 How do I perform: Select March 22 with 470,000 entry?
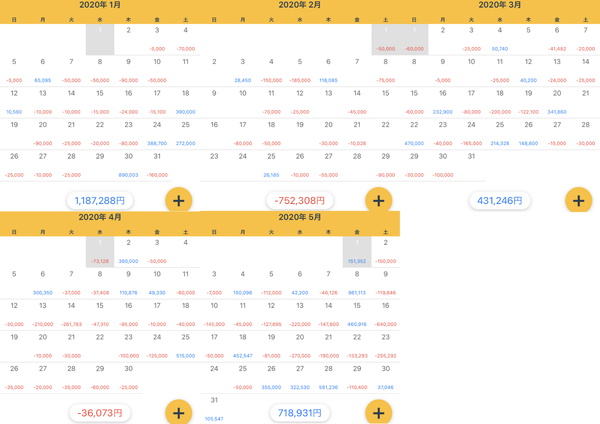414,134
